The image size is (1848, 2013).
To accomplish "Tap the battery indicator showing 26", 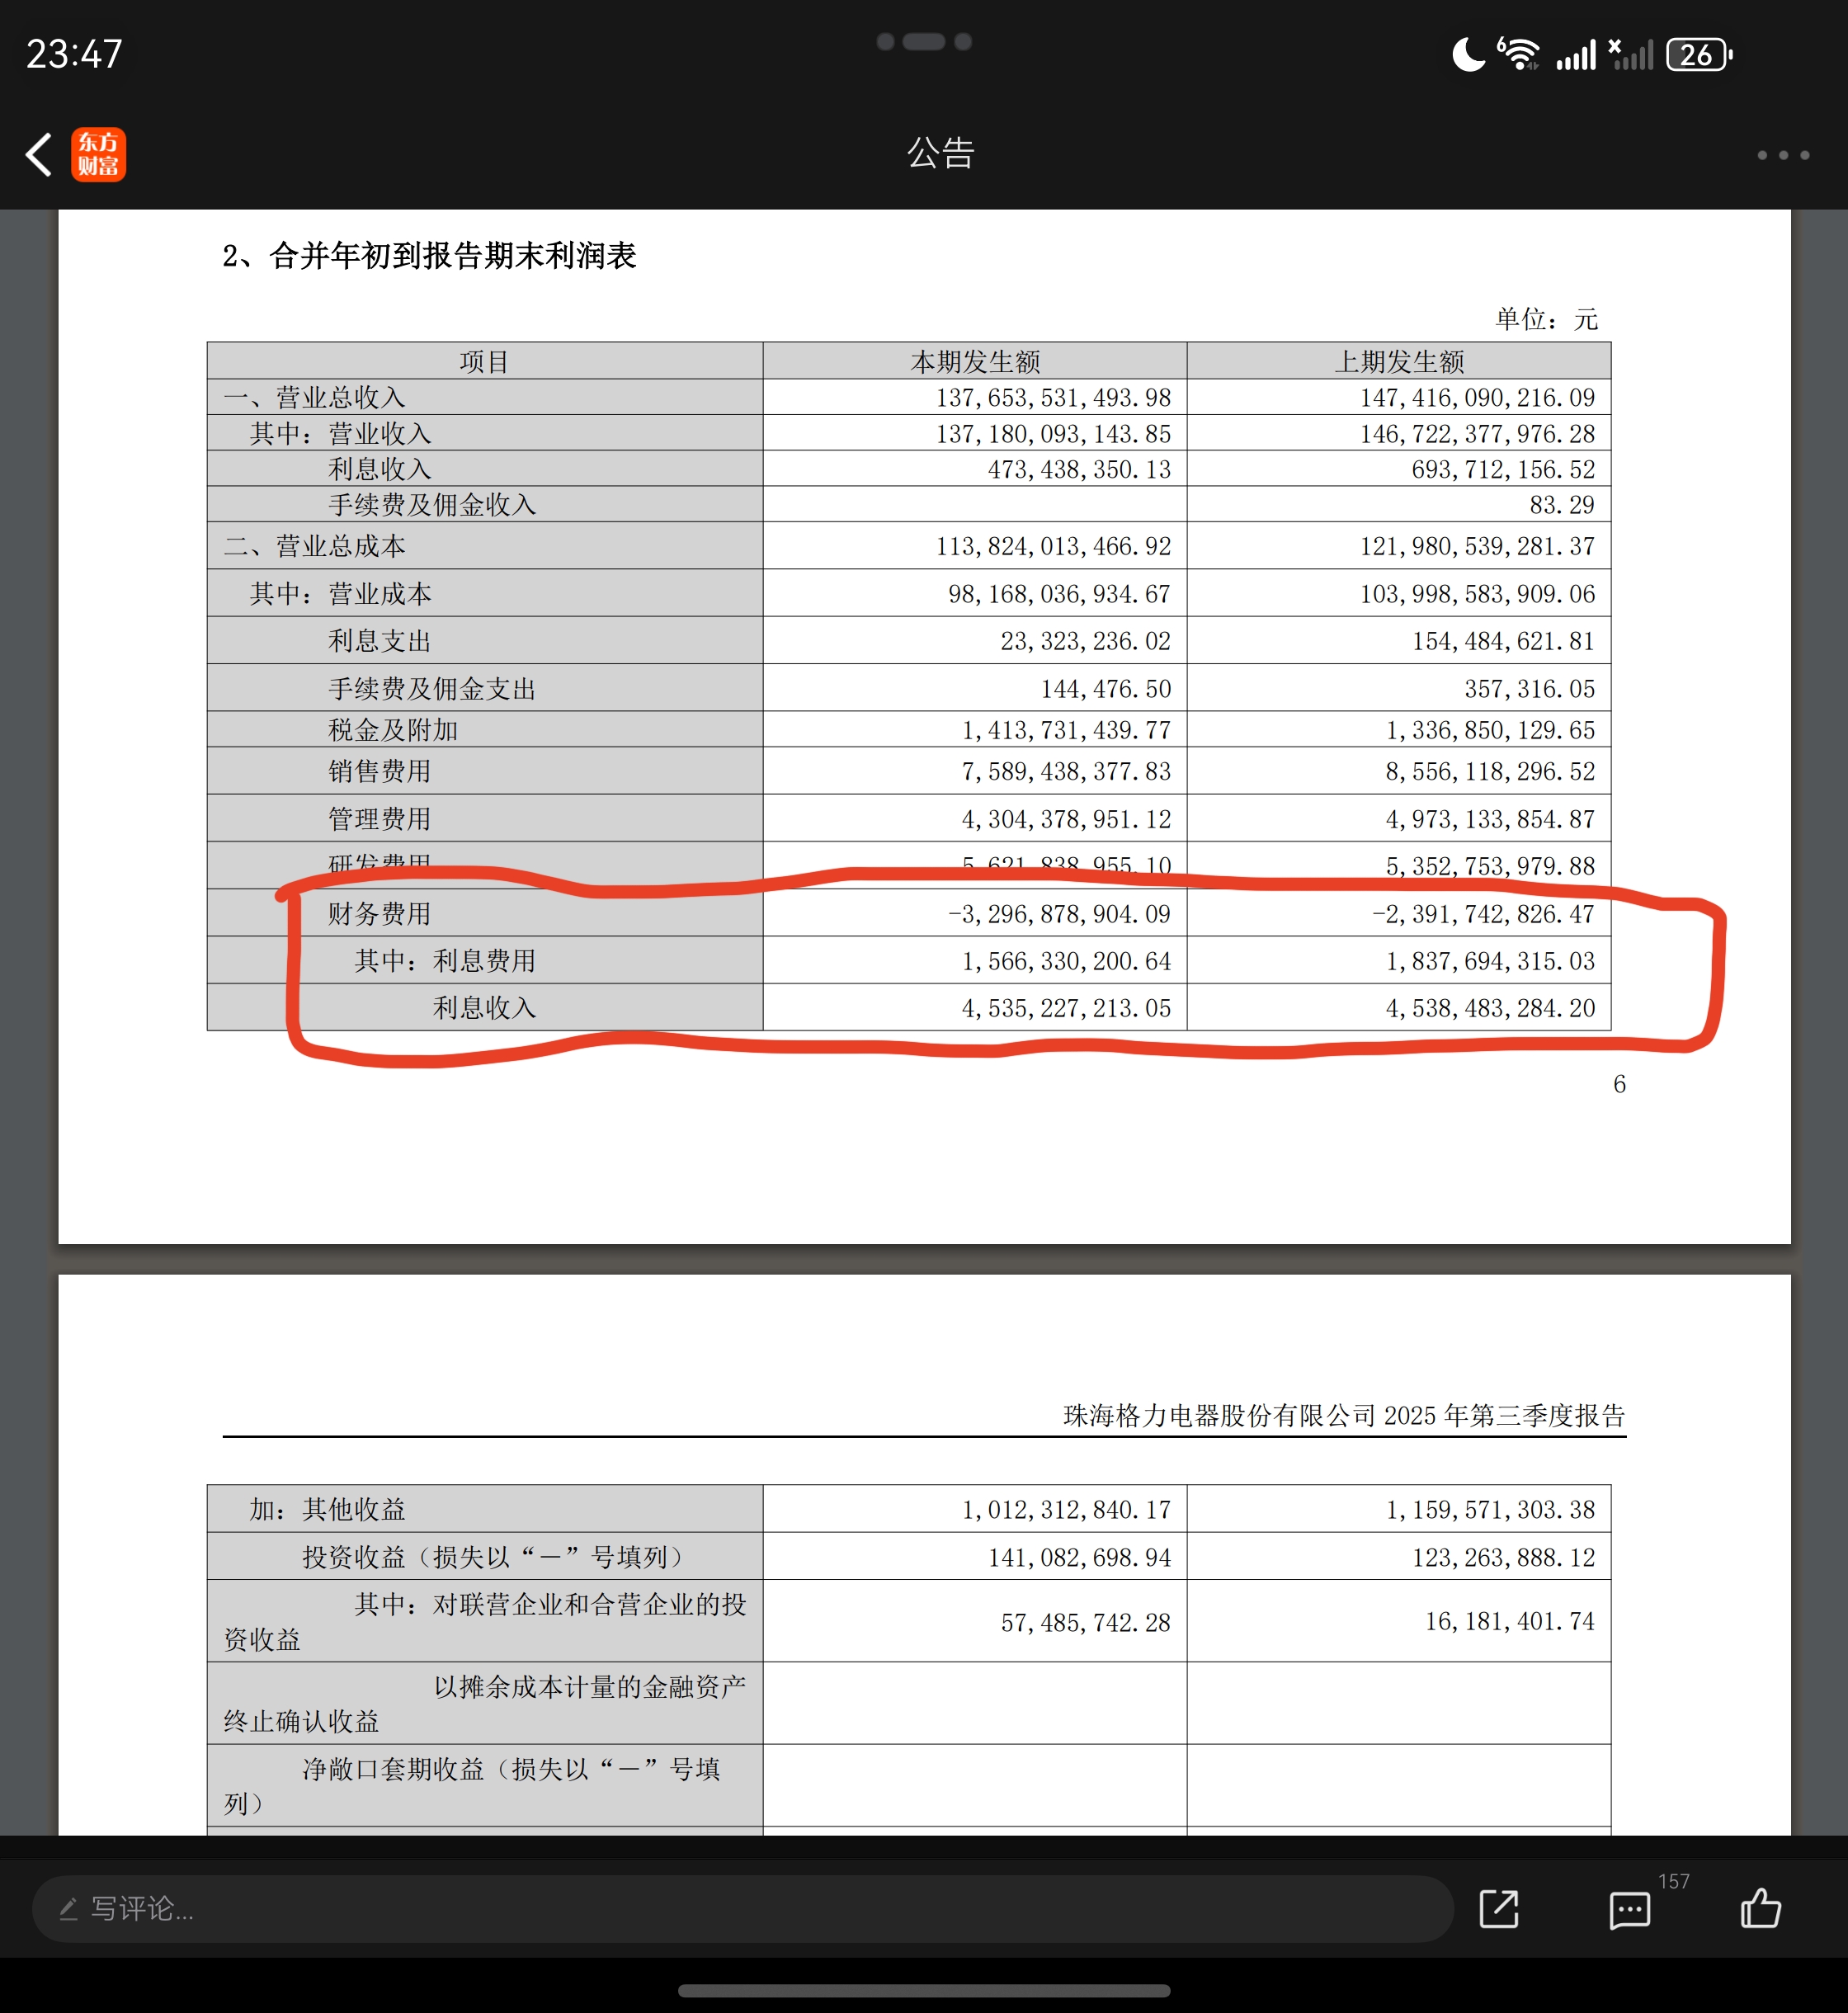I will pos(1698,54).
